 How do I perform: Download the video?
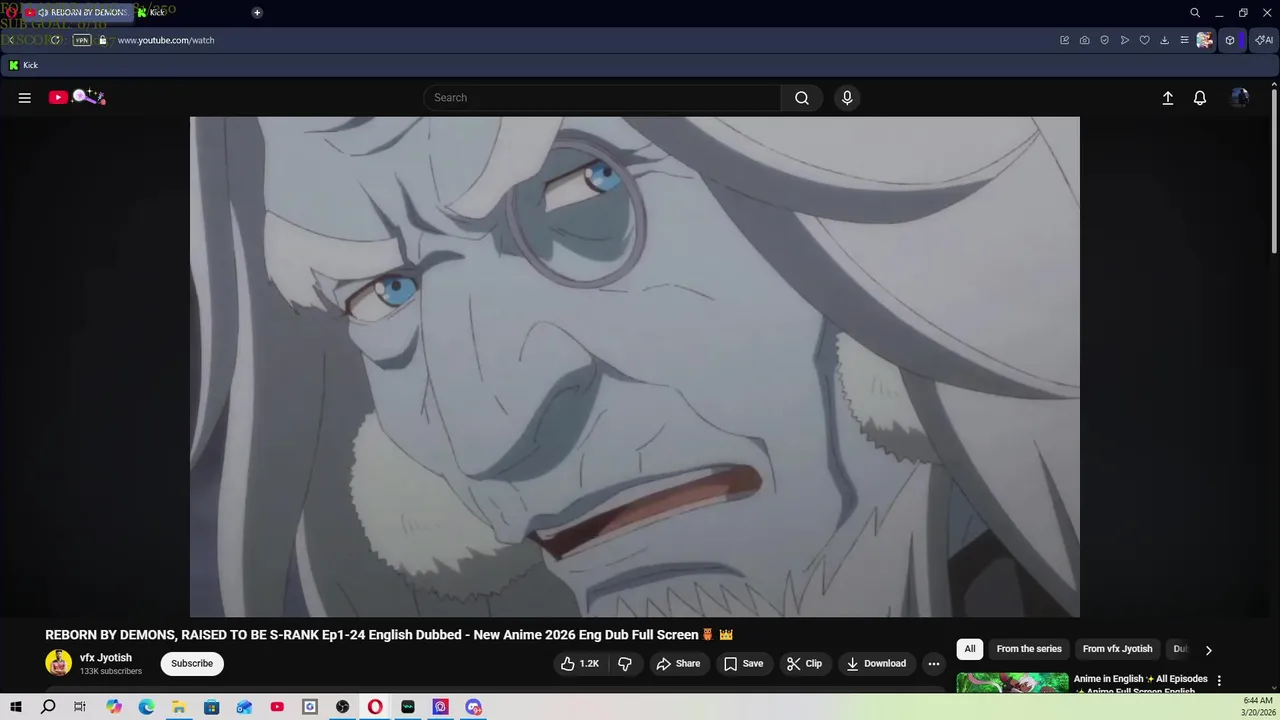[x=876, y=664]
